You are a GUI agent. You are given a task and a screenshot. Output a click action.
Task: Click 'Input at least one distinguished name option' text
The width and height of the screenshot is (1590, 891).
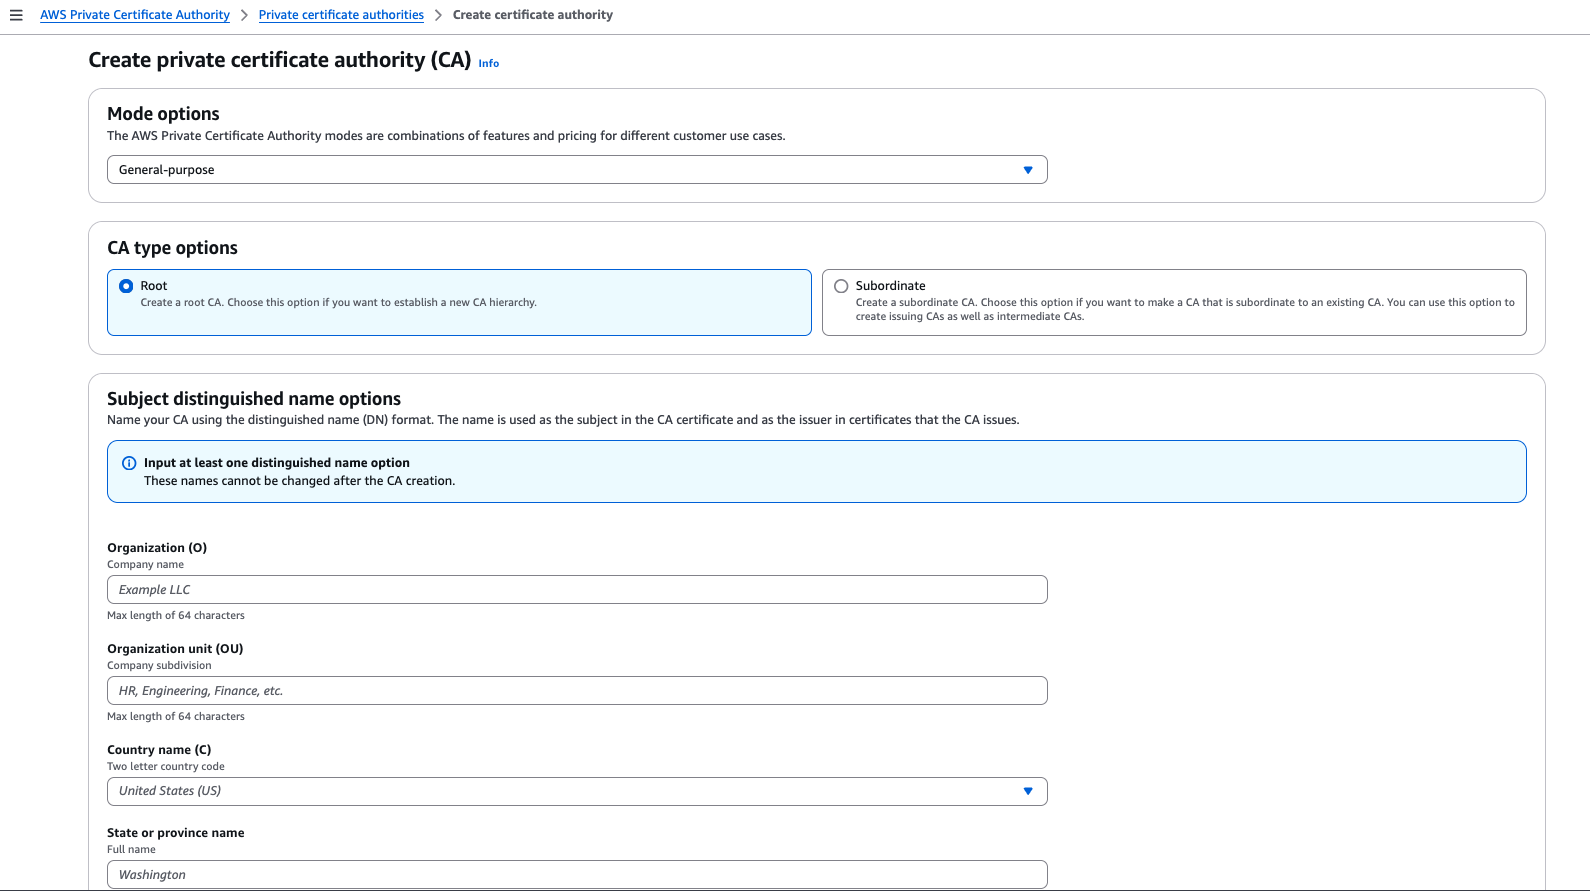pos(277,463)
